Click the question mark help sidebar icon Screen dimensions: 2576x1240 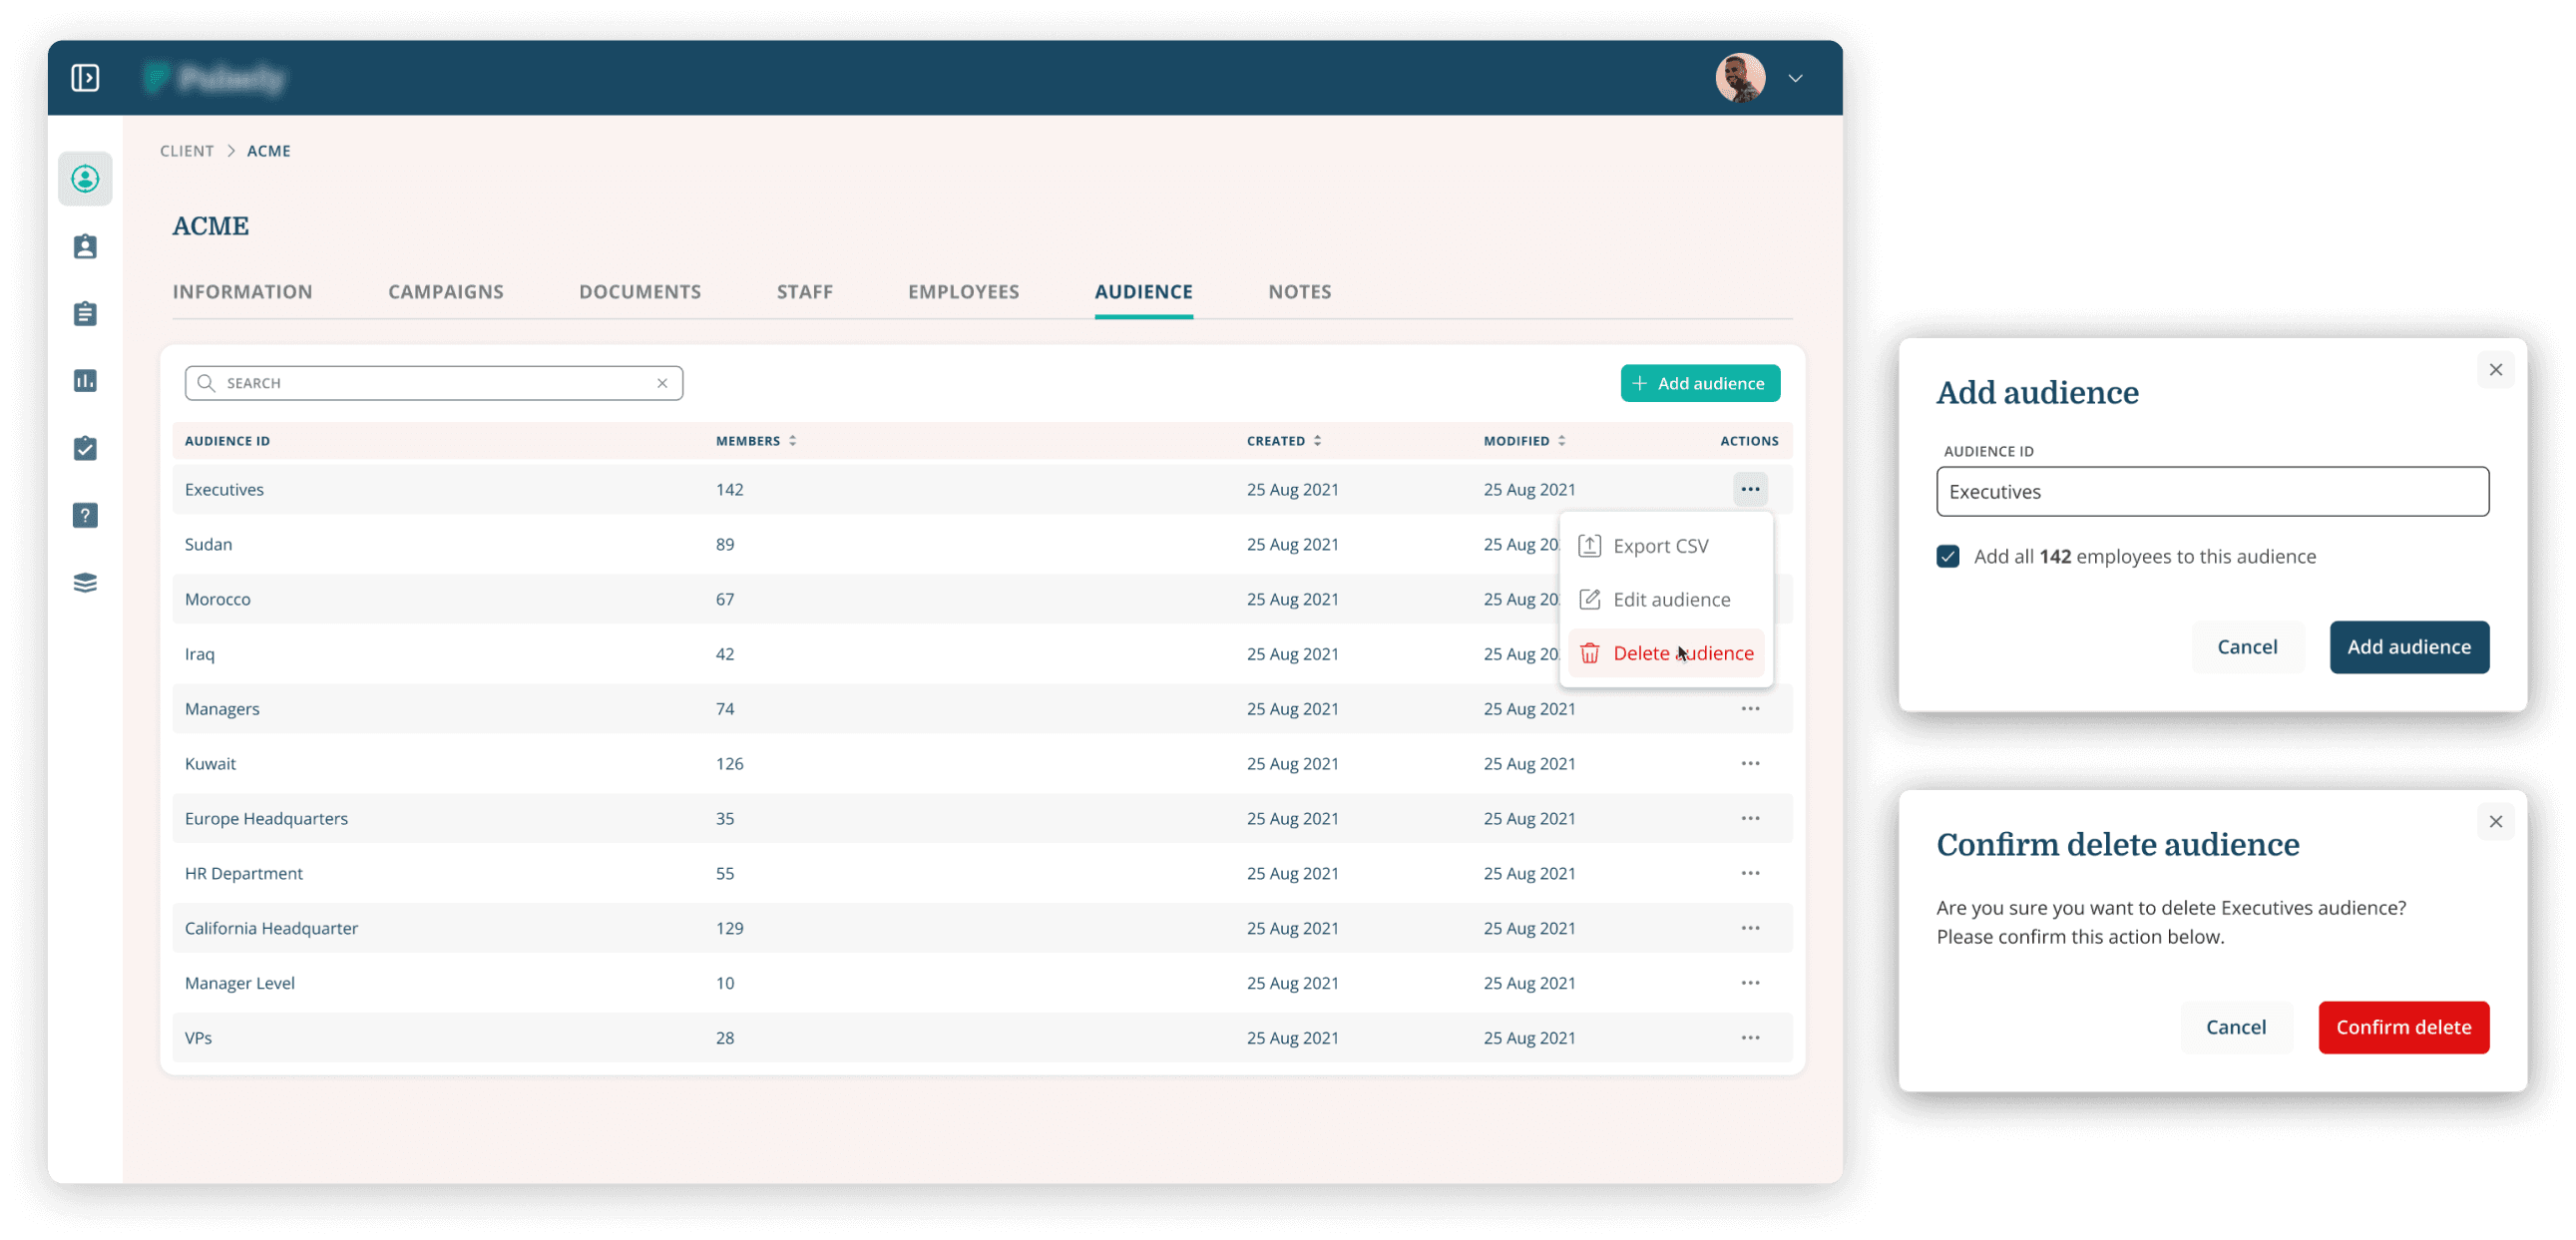(85, 516)
